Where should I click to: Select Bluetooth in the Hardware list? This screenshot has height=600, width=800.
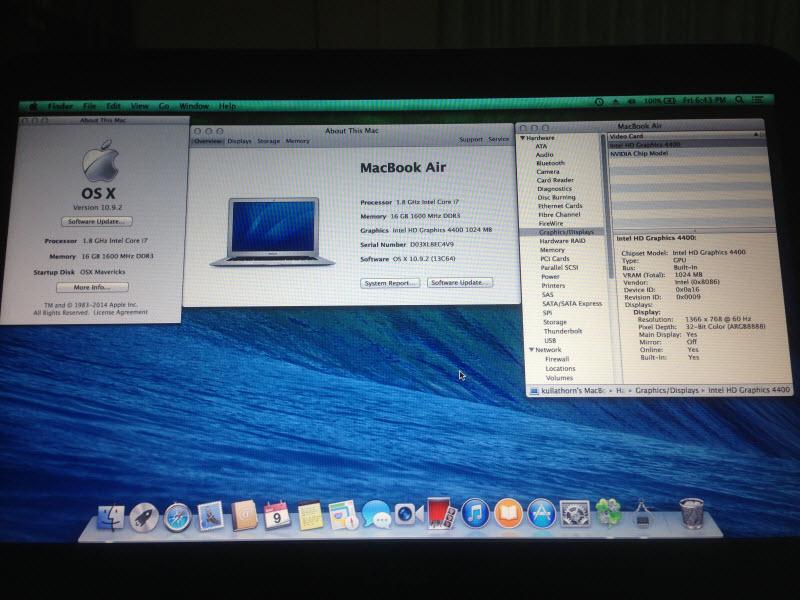tap(550, 163)
